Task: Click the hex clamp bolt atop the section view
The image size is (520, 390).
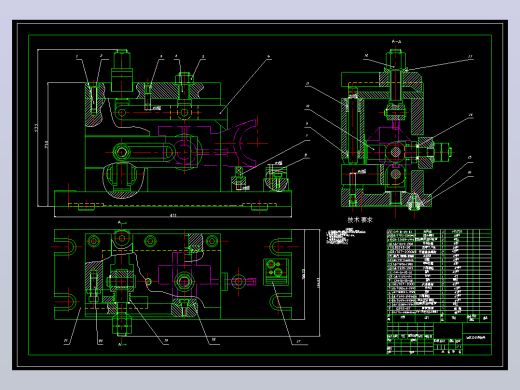Action: tap(396, 59)
